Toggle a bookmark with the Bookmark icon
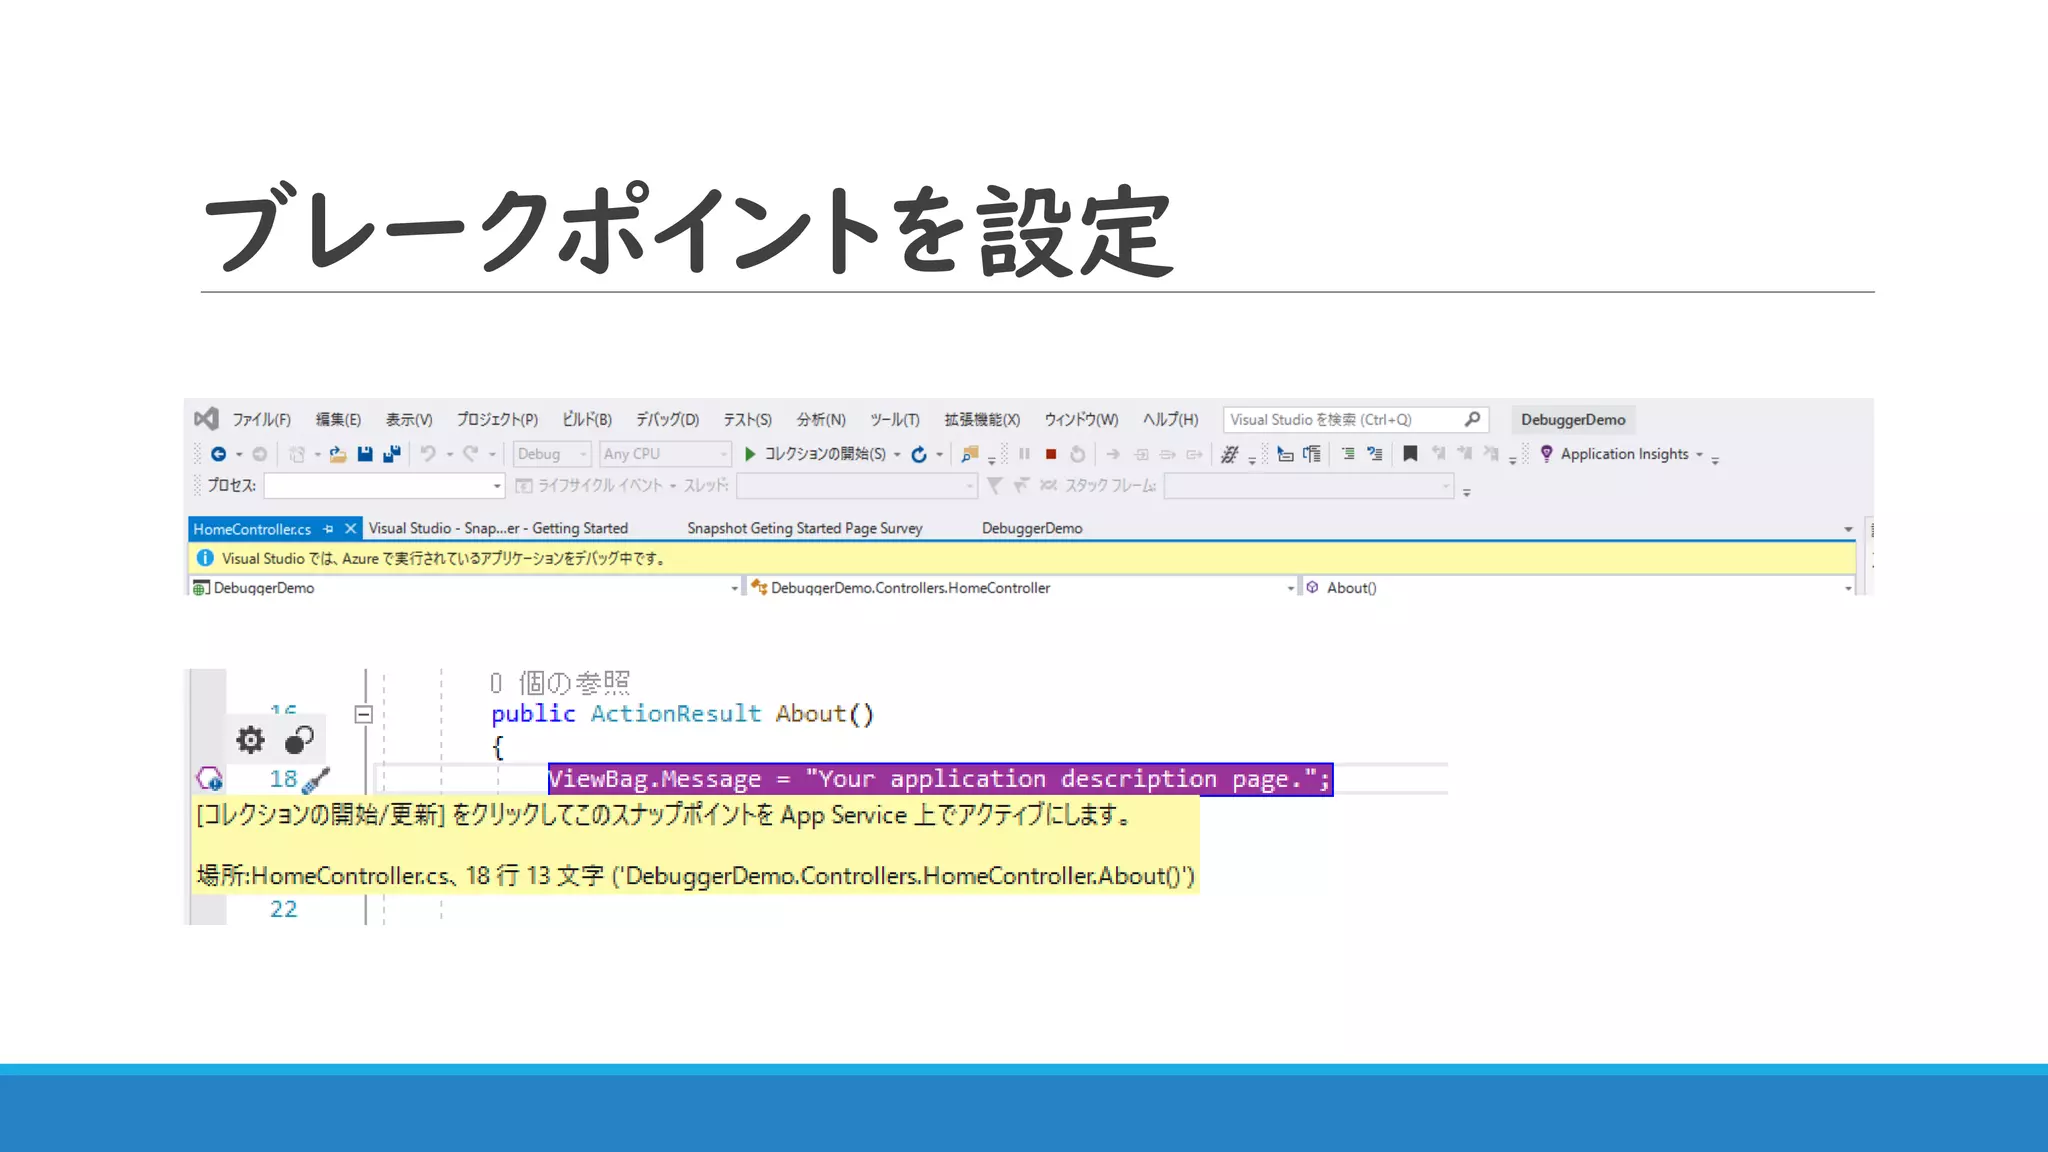 (x=1410, y=454)
